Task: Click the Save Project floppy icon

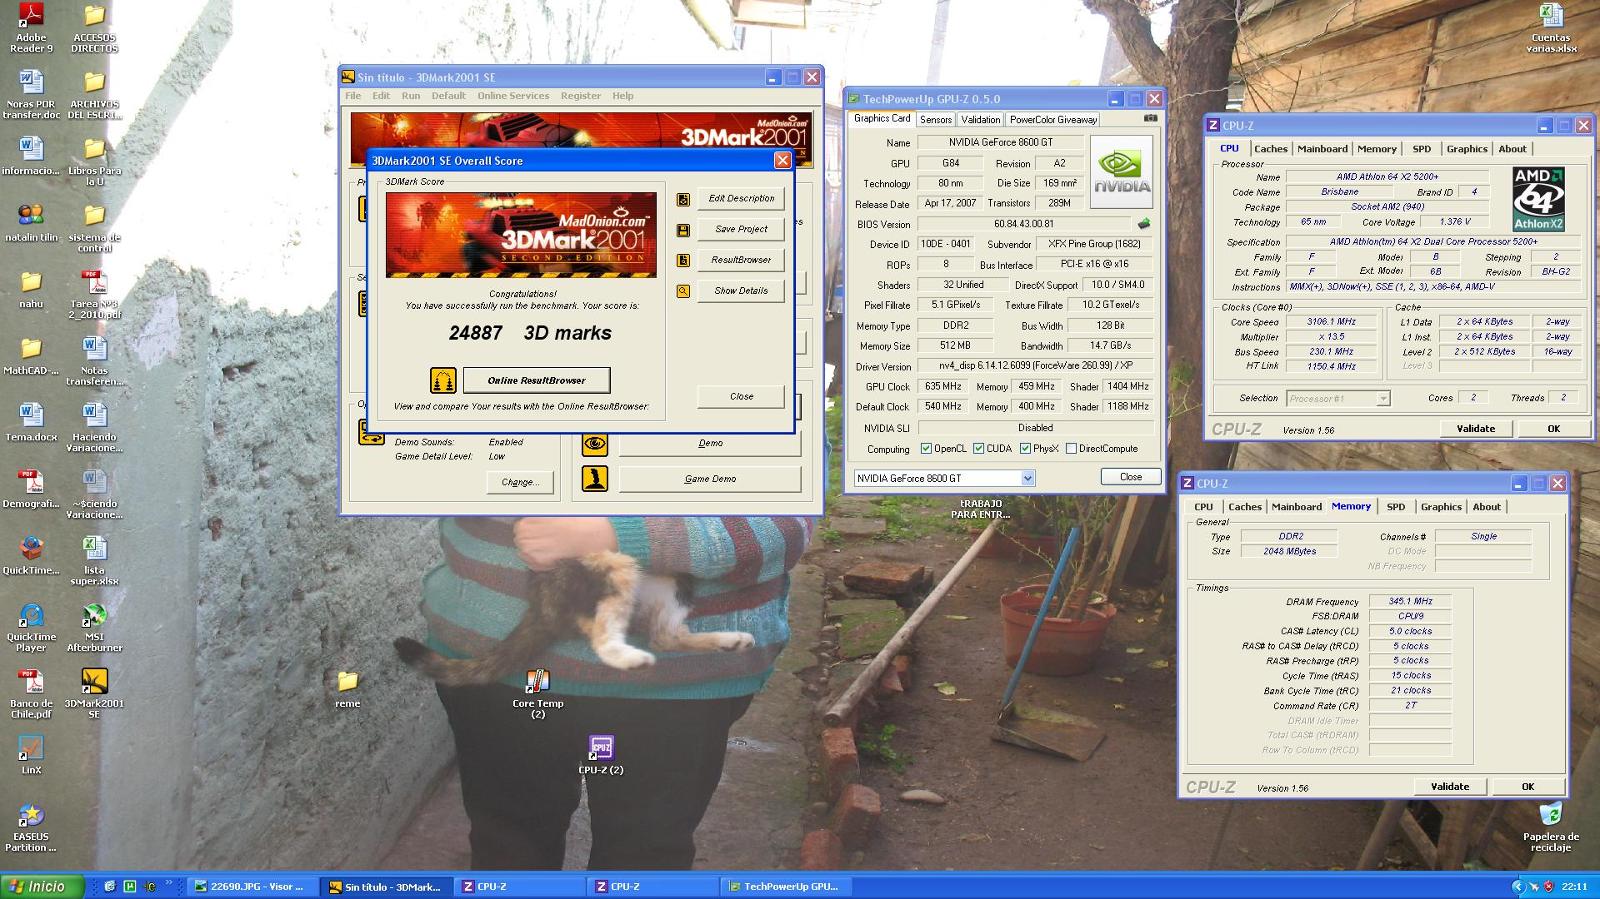Action: [683, 230]
